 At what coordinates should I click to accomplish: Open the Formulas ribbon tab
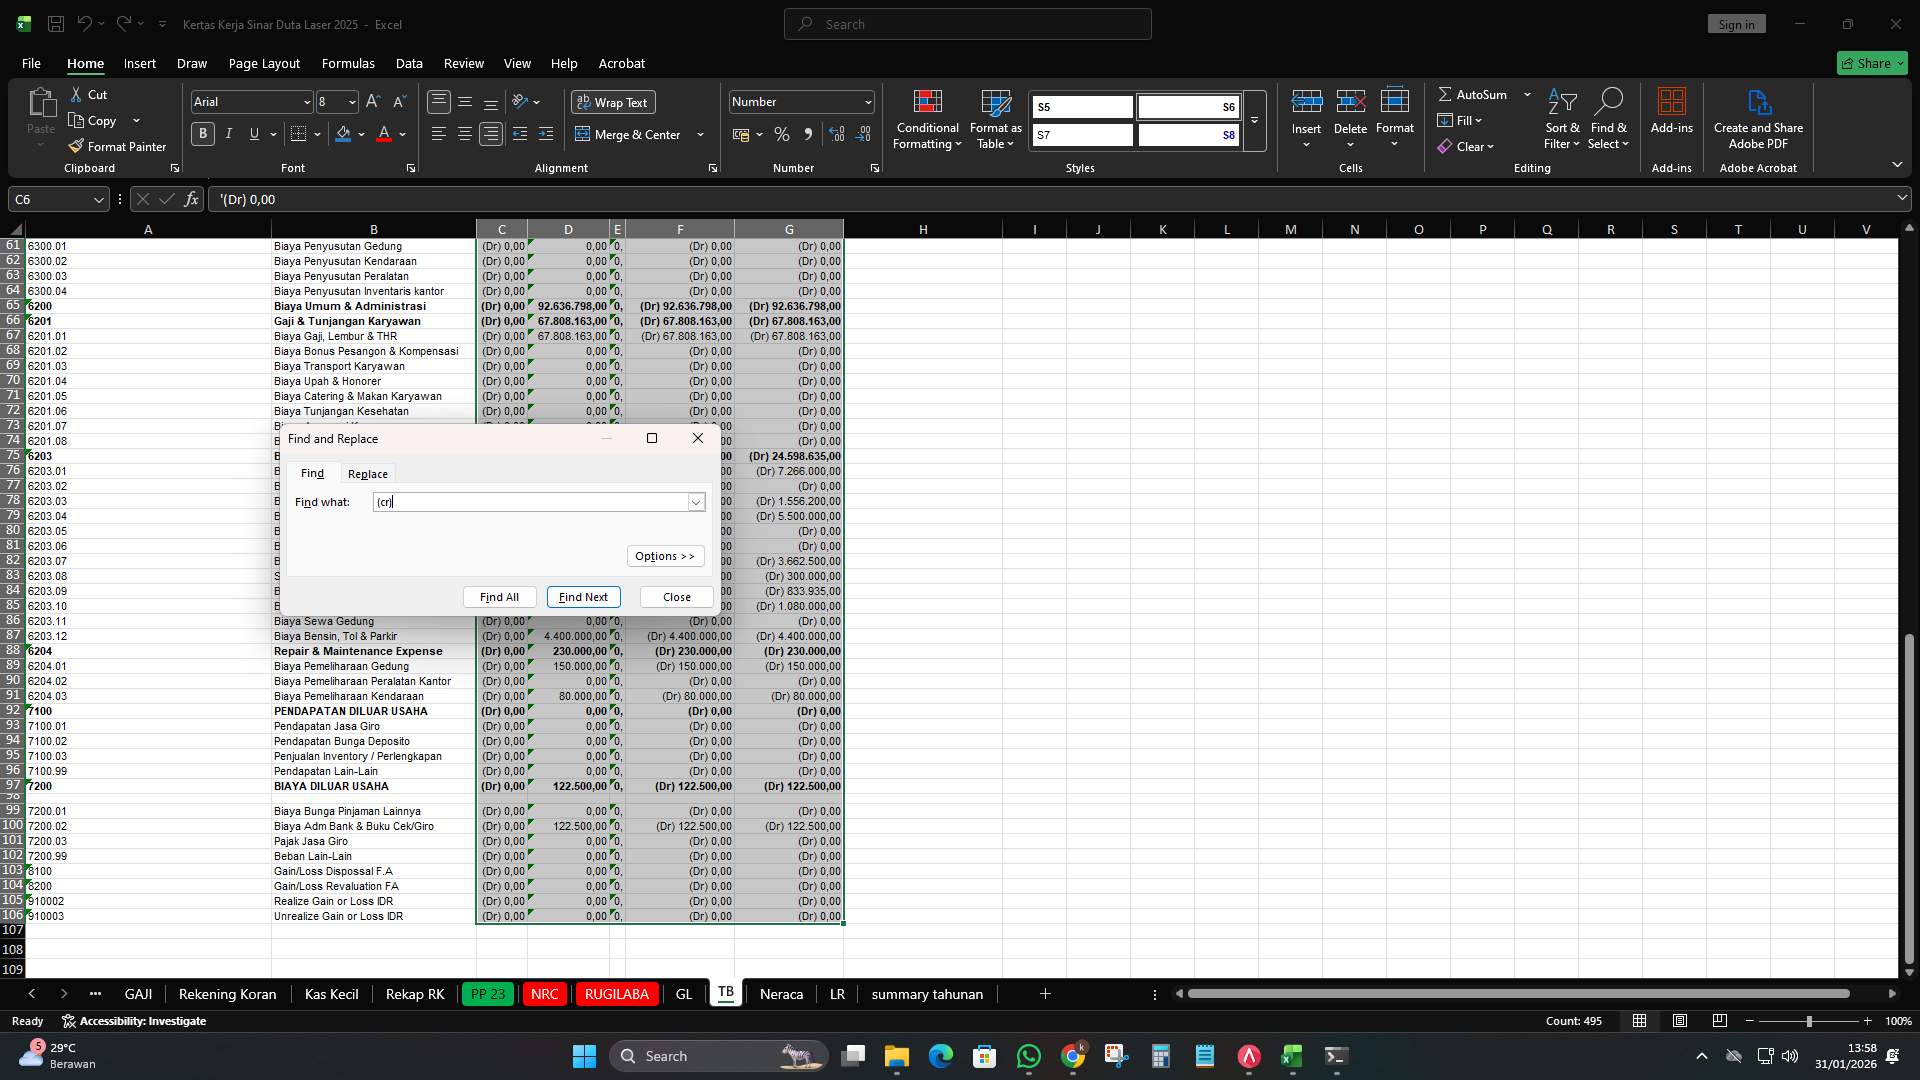(x=348, y=63)
